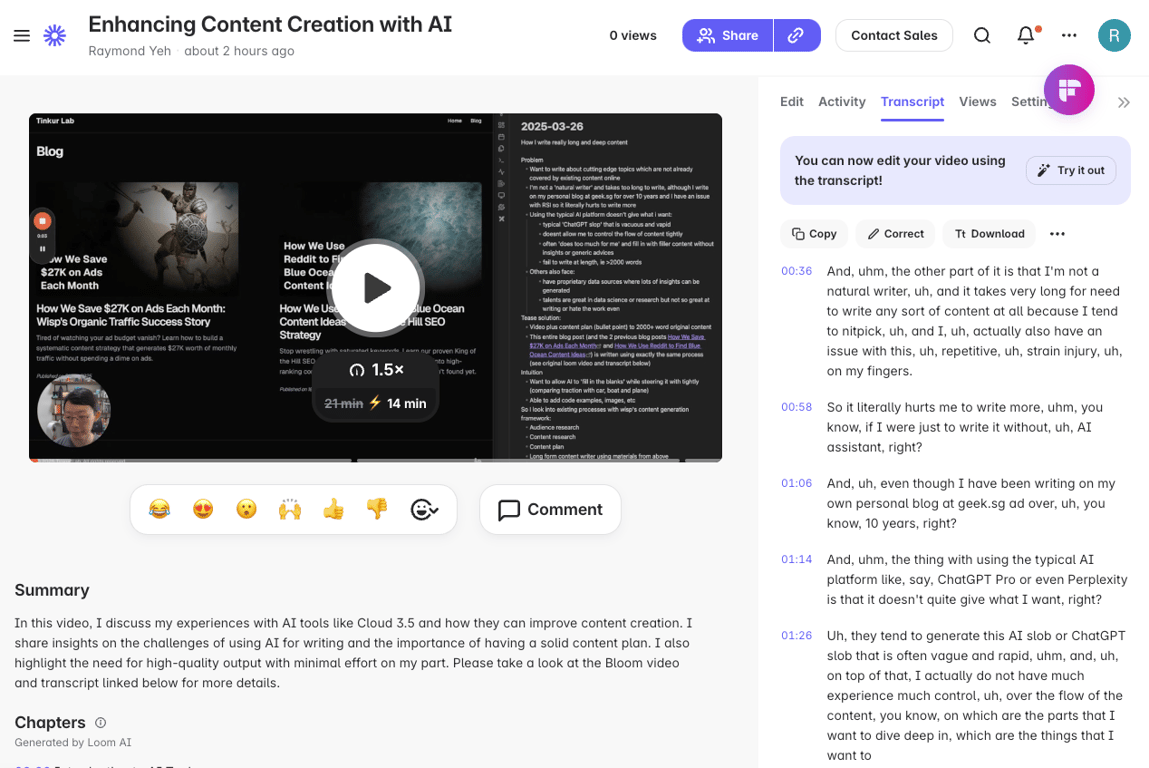Image resolution: width=1149 pixels, height=768 pixels.
Task: Click the Share button
Action: pos(728,35)
